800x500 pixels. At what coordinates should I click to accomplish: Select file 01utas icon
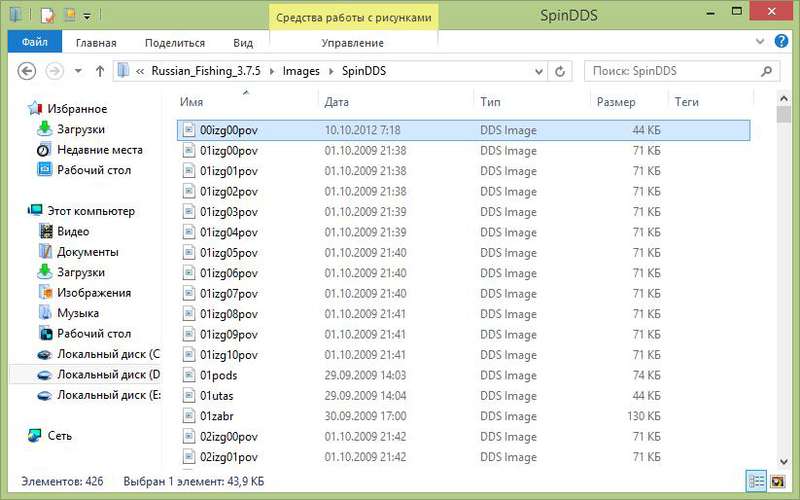(x=189, y=395)
